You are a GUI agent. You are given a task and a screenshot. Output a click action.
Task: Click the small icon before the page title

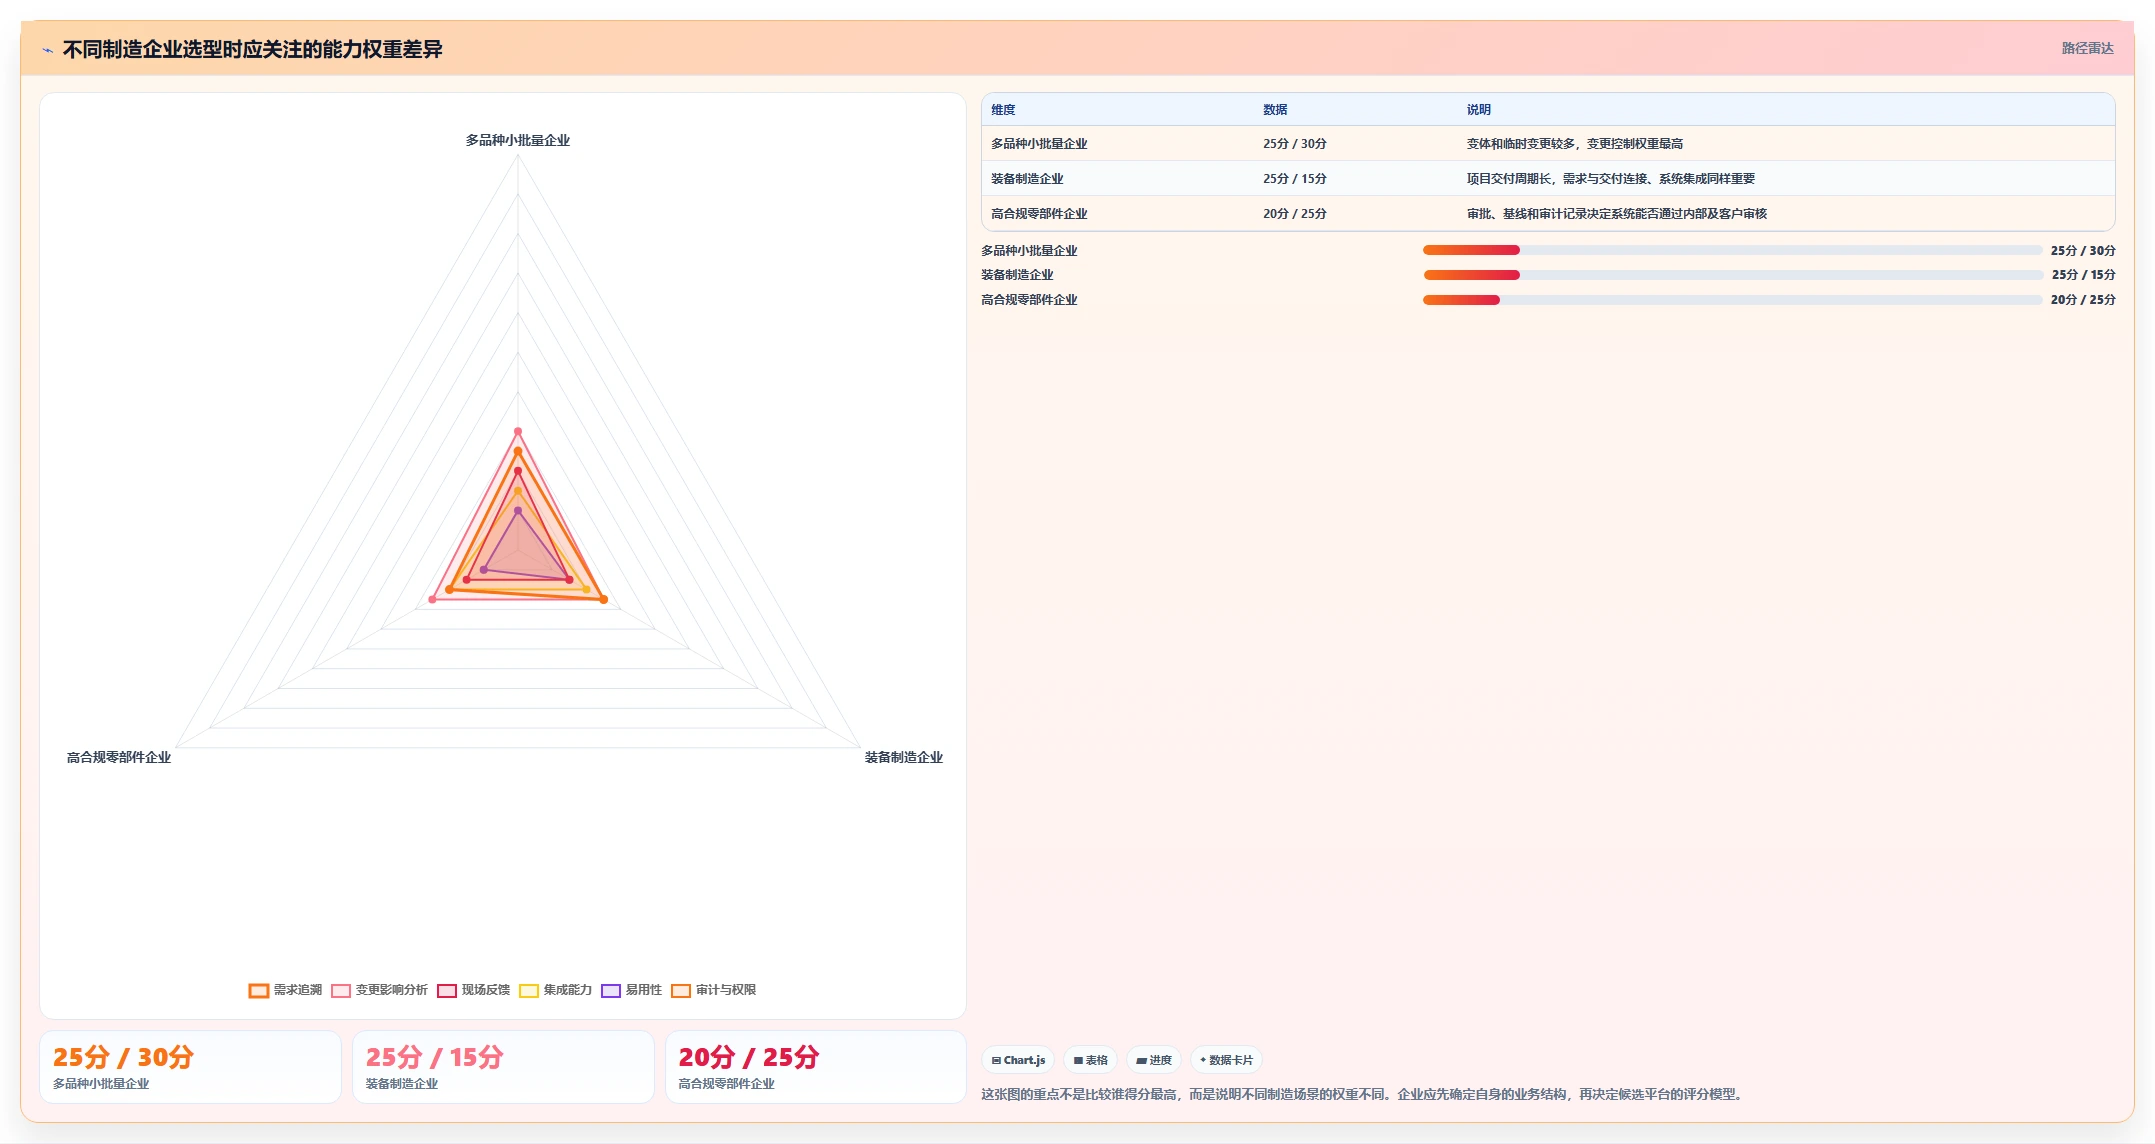47,50
